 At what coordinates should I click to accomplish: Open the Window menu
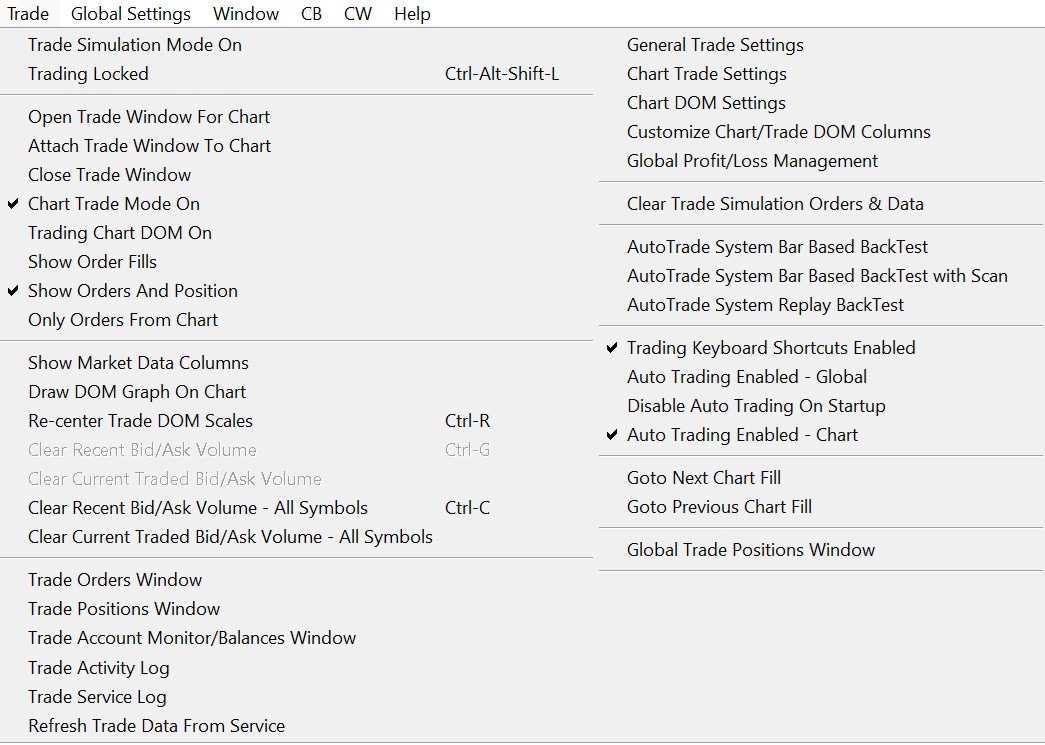246,14
